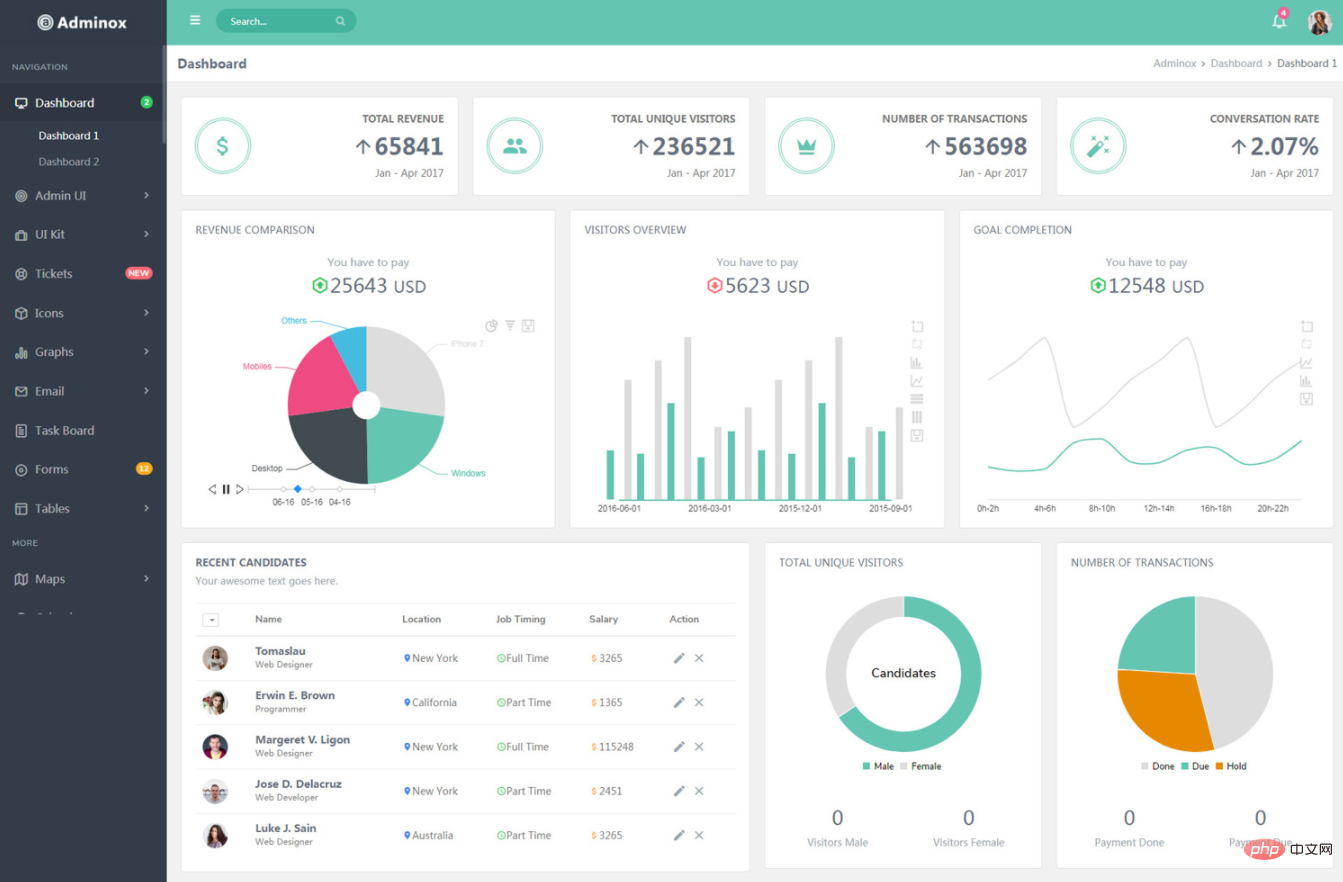Viewport: 1343px width, 882px height.
Task: Click the Adminox logo
Action: [x=83, y=22]
